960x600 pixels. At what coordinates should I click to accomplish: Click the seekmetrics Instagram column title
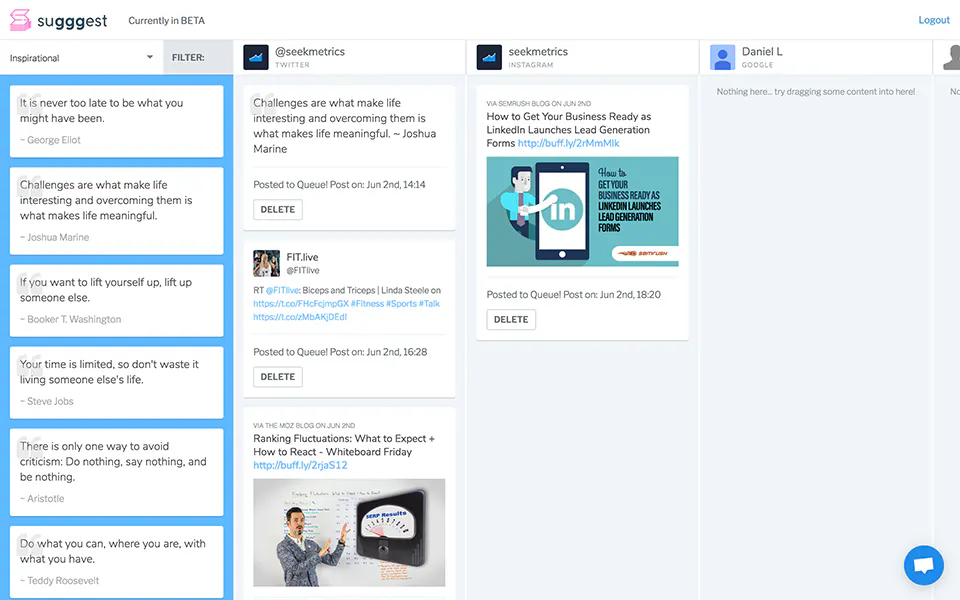pyautogui.click(x=538, y=51)
